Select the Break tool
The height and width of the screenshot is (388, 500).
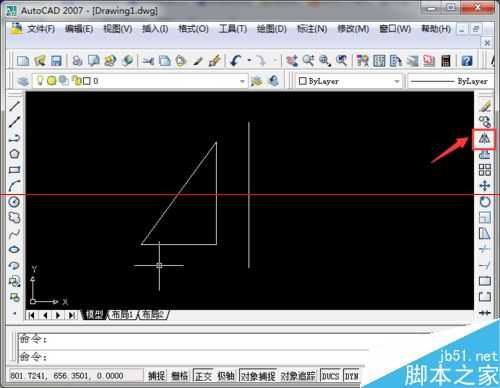click(x=485, y=297)
